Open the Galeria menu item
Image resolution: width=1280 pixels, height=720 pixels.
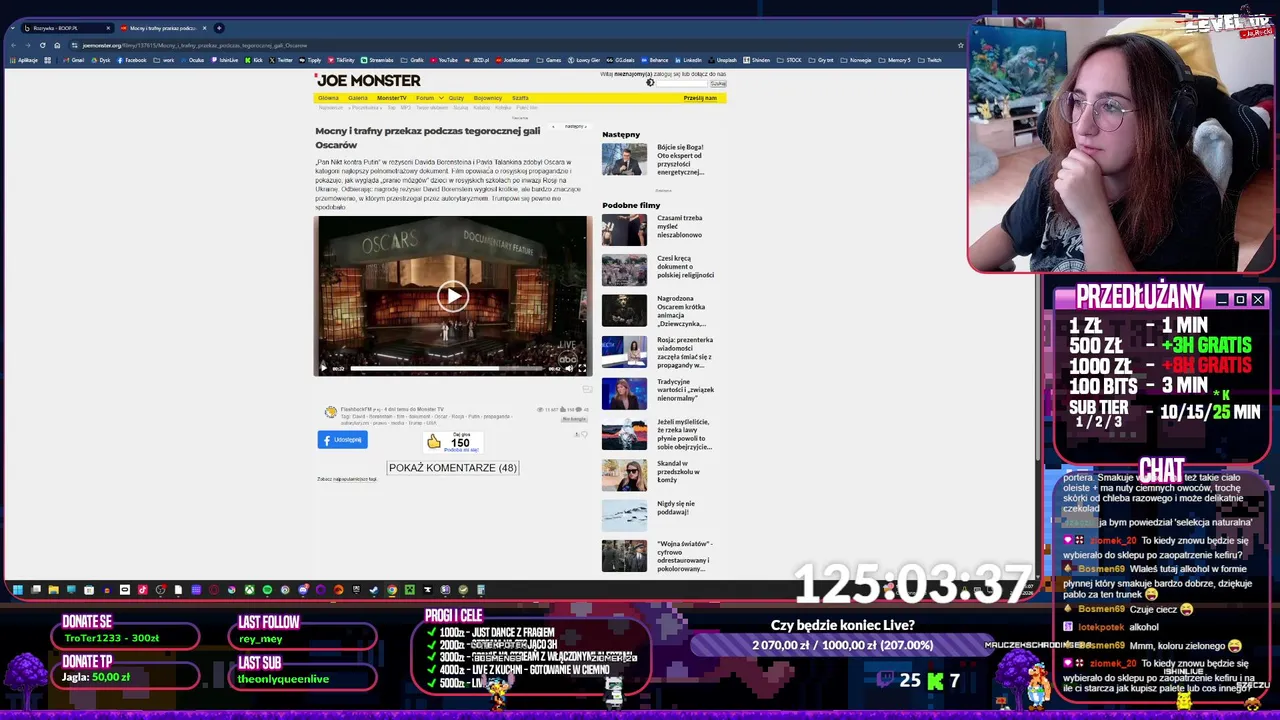point(357,98)
